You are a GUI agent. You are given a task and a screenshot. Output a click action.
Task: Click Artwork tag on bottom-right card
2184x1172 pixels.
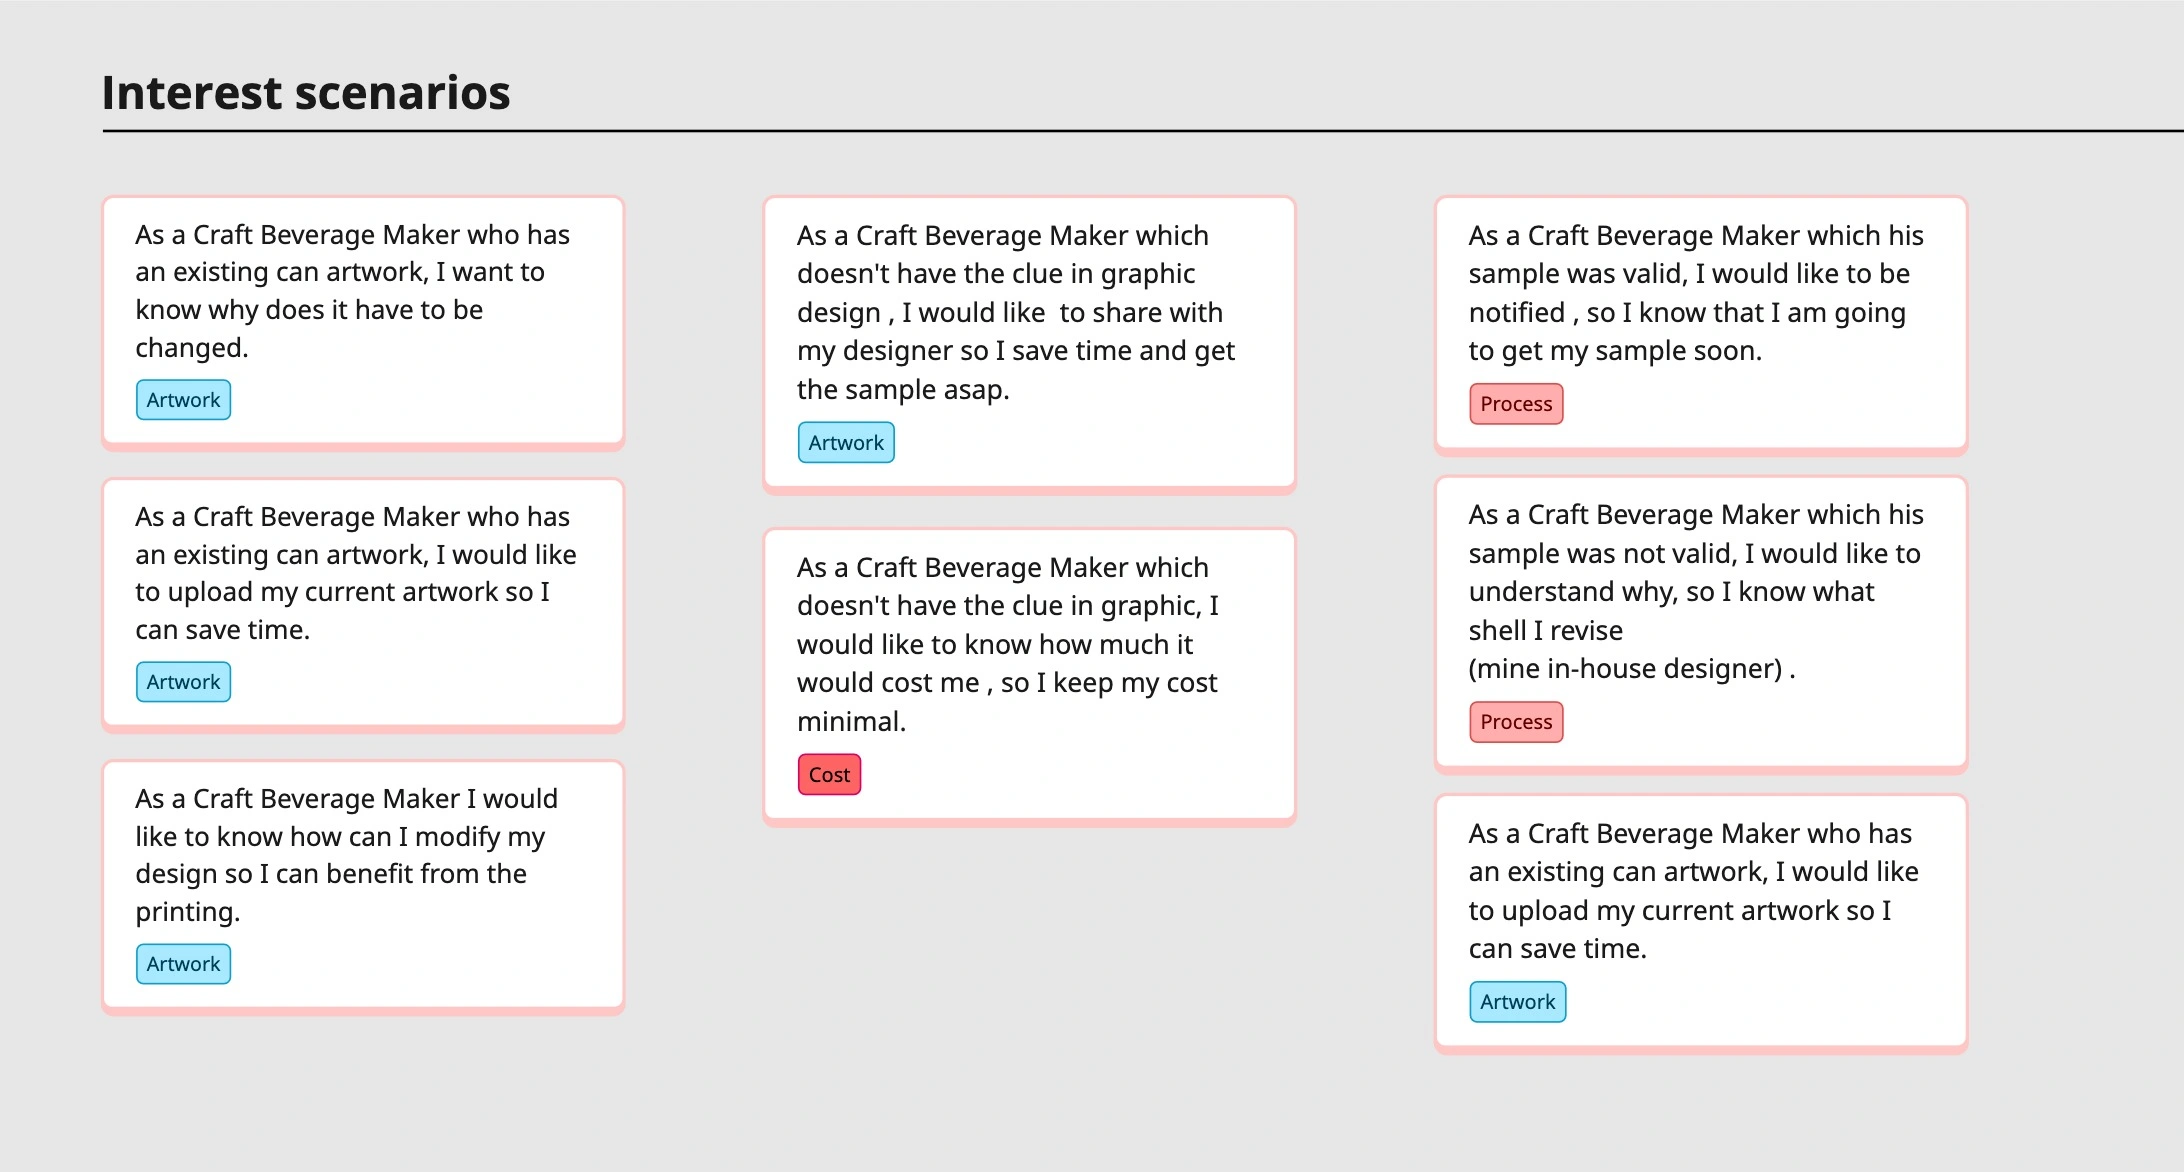1517,1002
